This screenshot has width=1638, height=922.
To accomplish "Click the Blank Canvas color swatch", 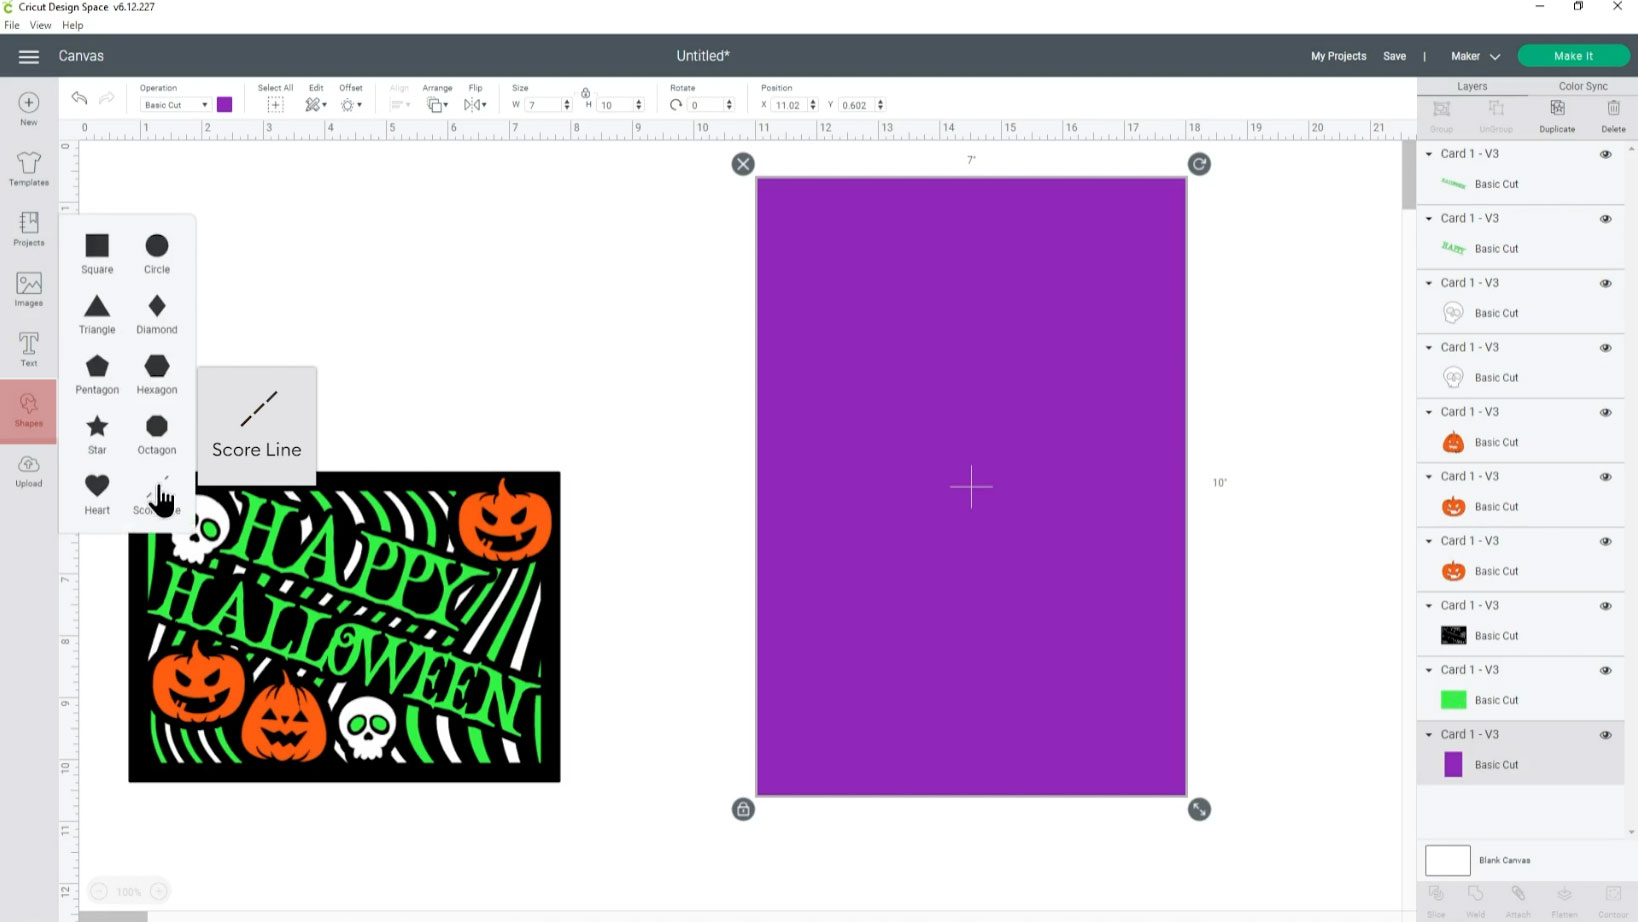I will 1447,860.
